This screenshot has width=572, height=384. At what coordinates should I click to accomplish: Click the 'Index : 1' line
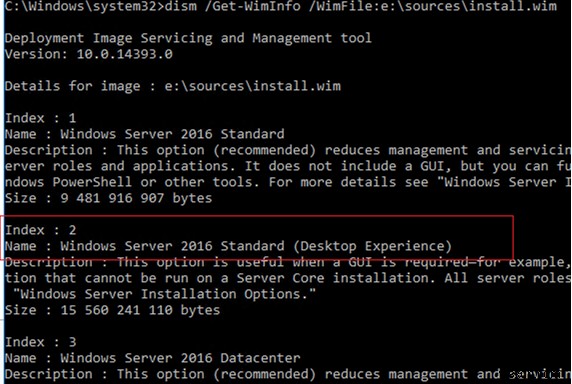point(40,118)
